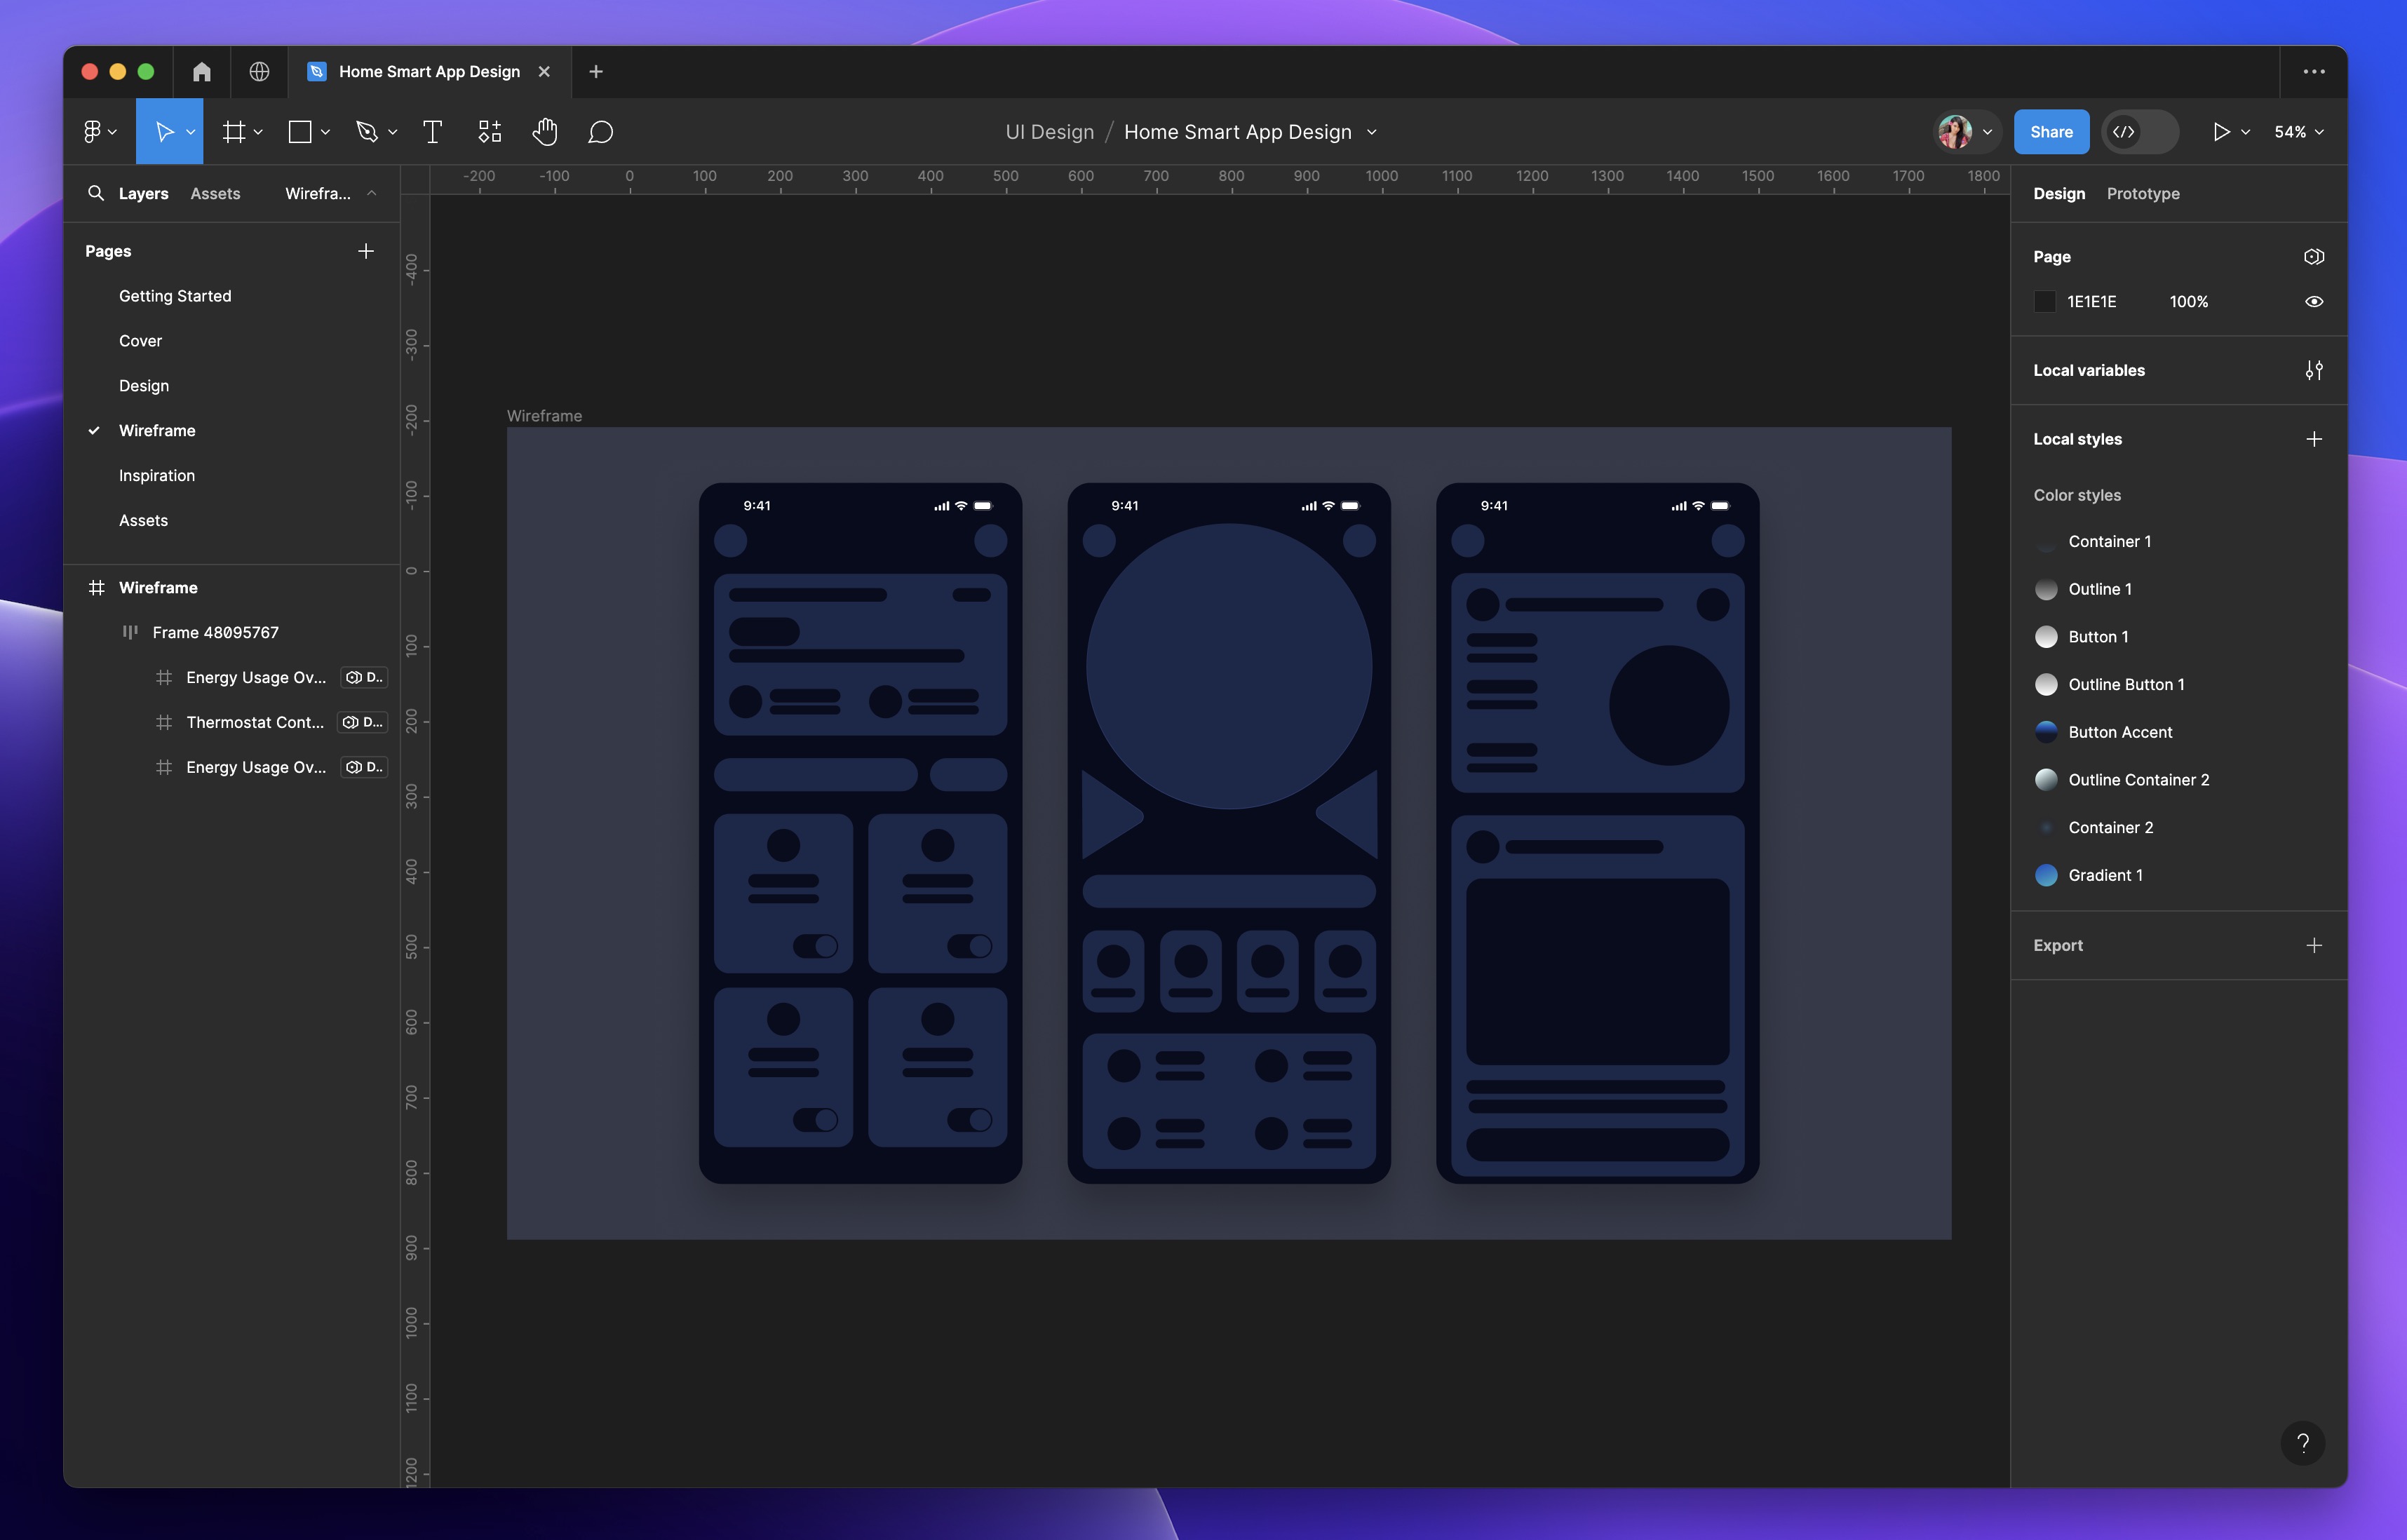The height and width of the screenshot is (1540, 2407).
Task: Open Local variables settings
Action: [x=2314, y=370]
